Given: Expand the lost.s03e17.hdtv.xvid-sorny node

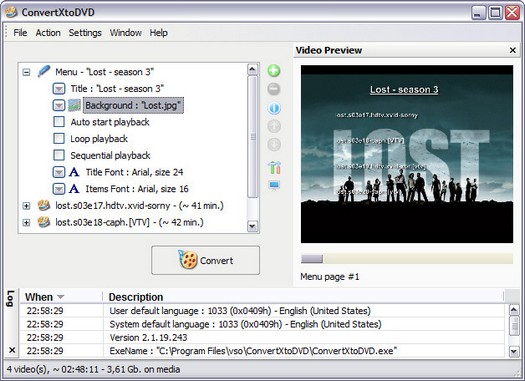Looking at the screenshot, I should click(26, 206).
